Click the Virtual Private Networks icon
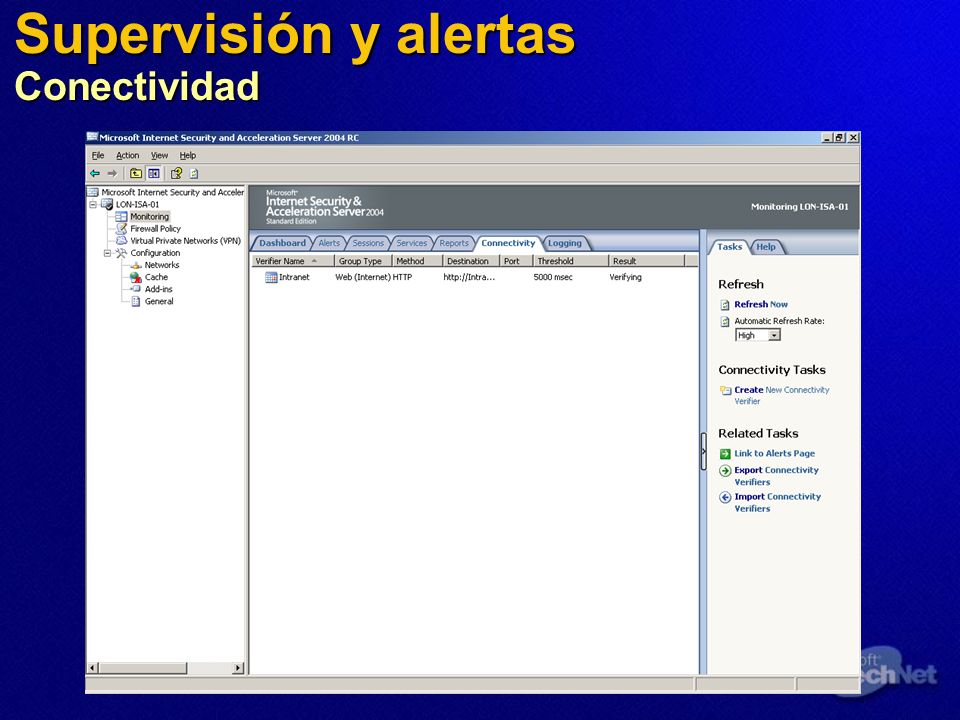 pyautogui.click(x=121, y=241)
